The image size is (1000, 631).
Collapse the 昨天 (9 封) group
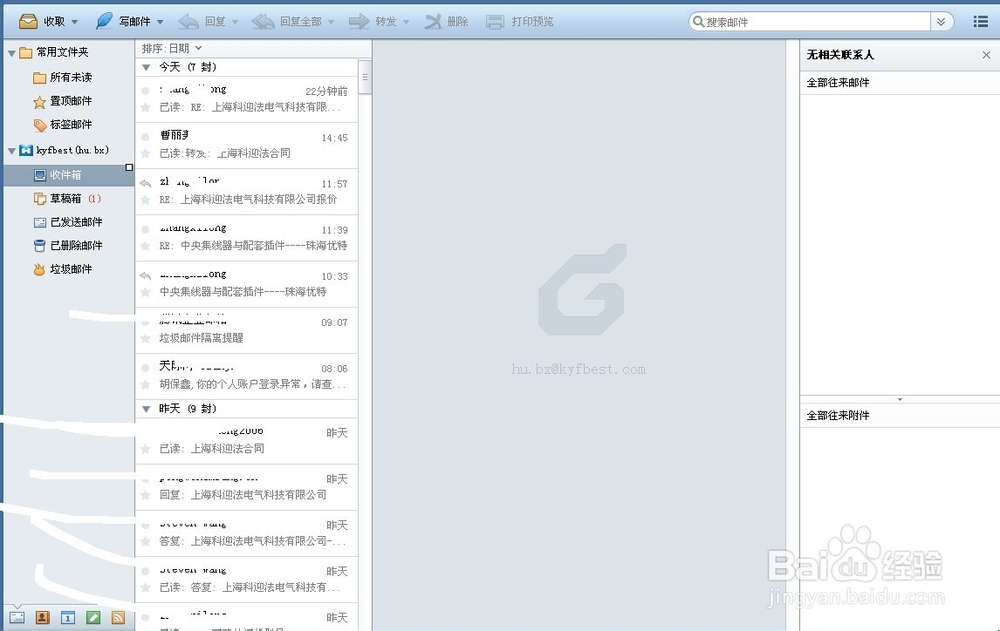tap(146, 408)
